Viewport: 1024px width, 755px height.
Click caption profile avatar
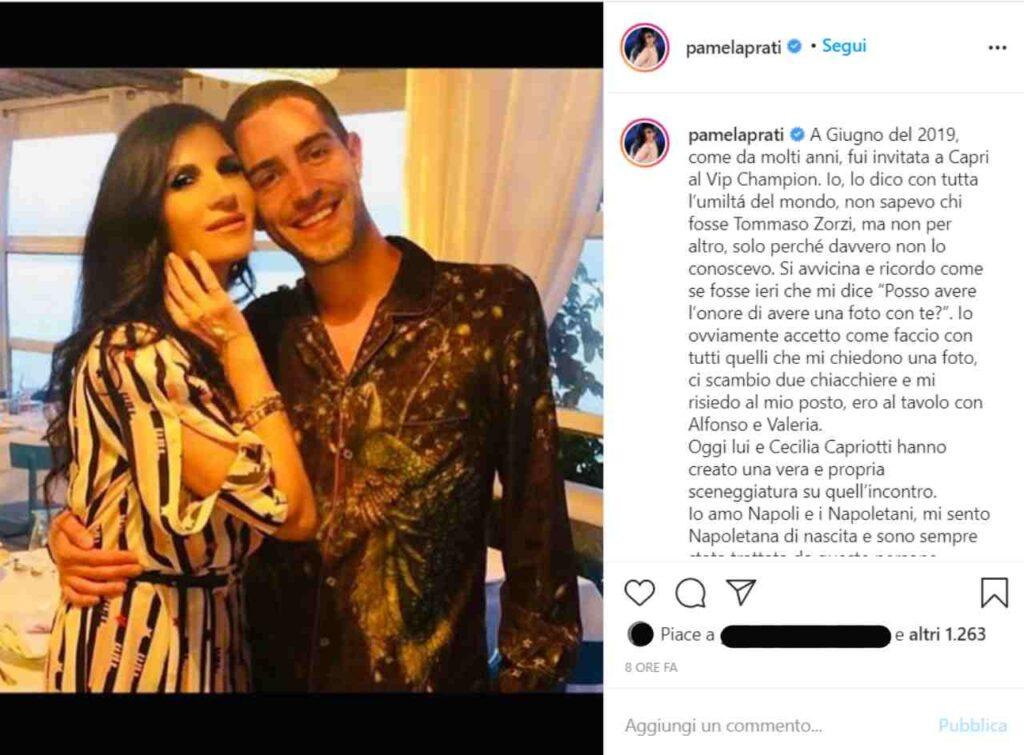tap(645, 142)
